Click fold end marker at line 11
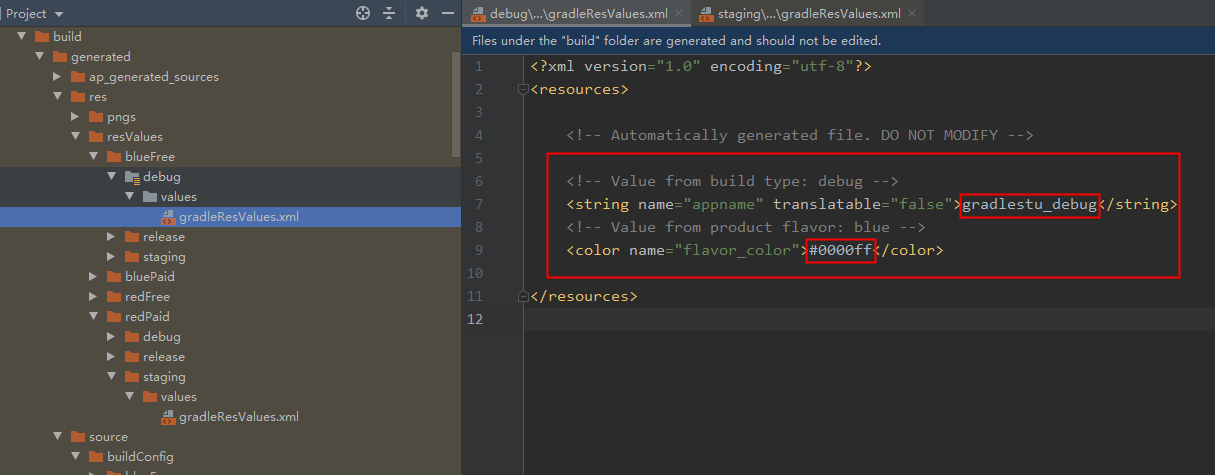This screenshot has height=475, width=1215. click(522, 296)
